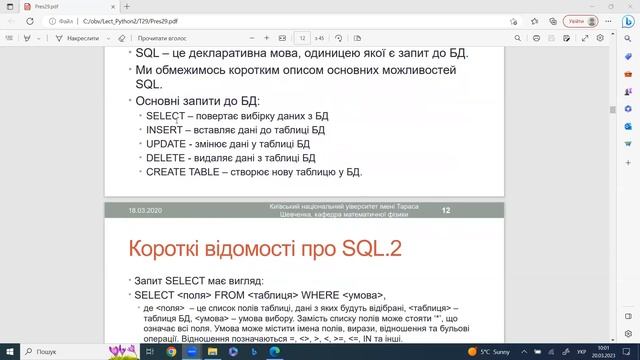
Task: Close the Pres29.pdf tab
Action: [x=113, y=7]
